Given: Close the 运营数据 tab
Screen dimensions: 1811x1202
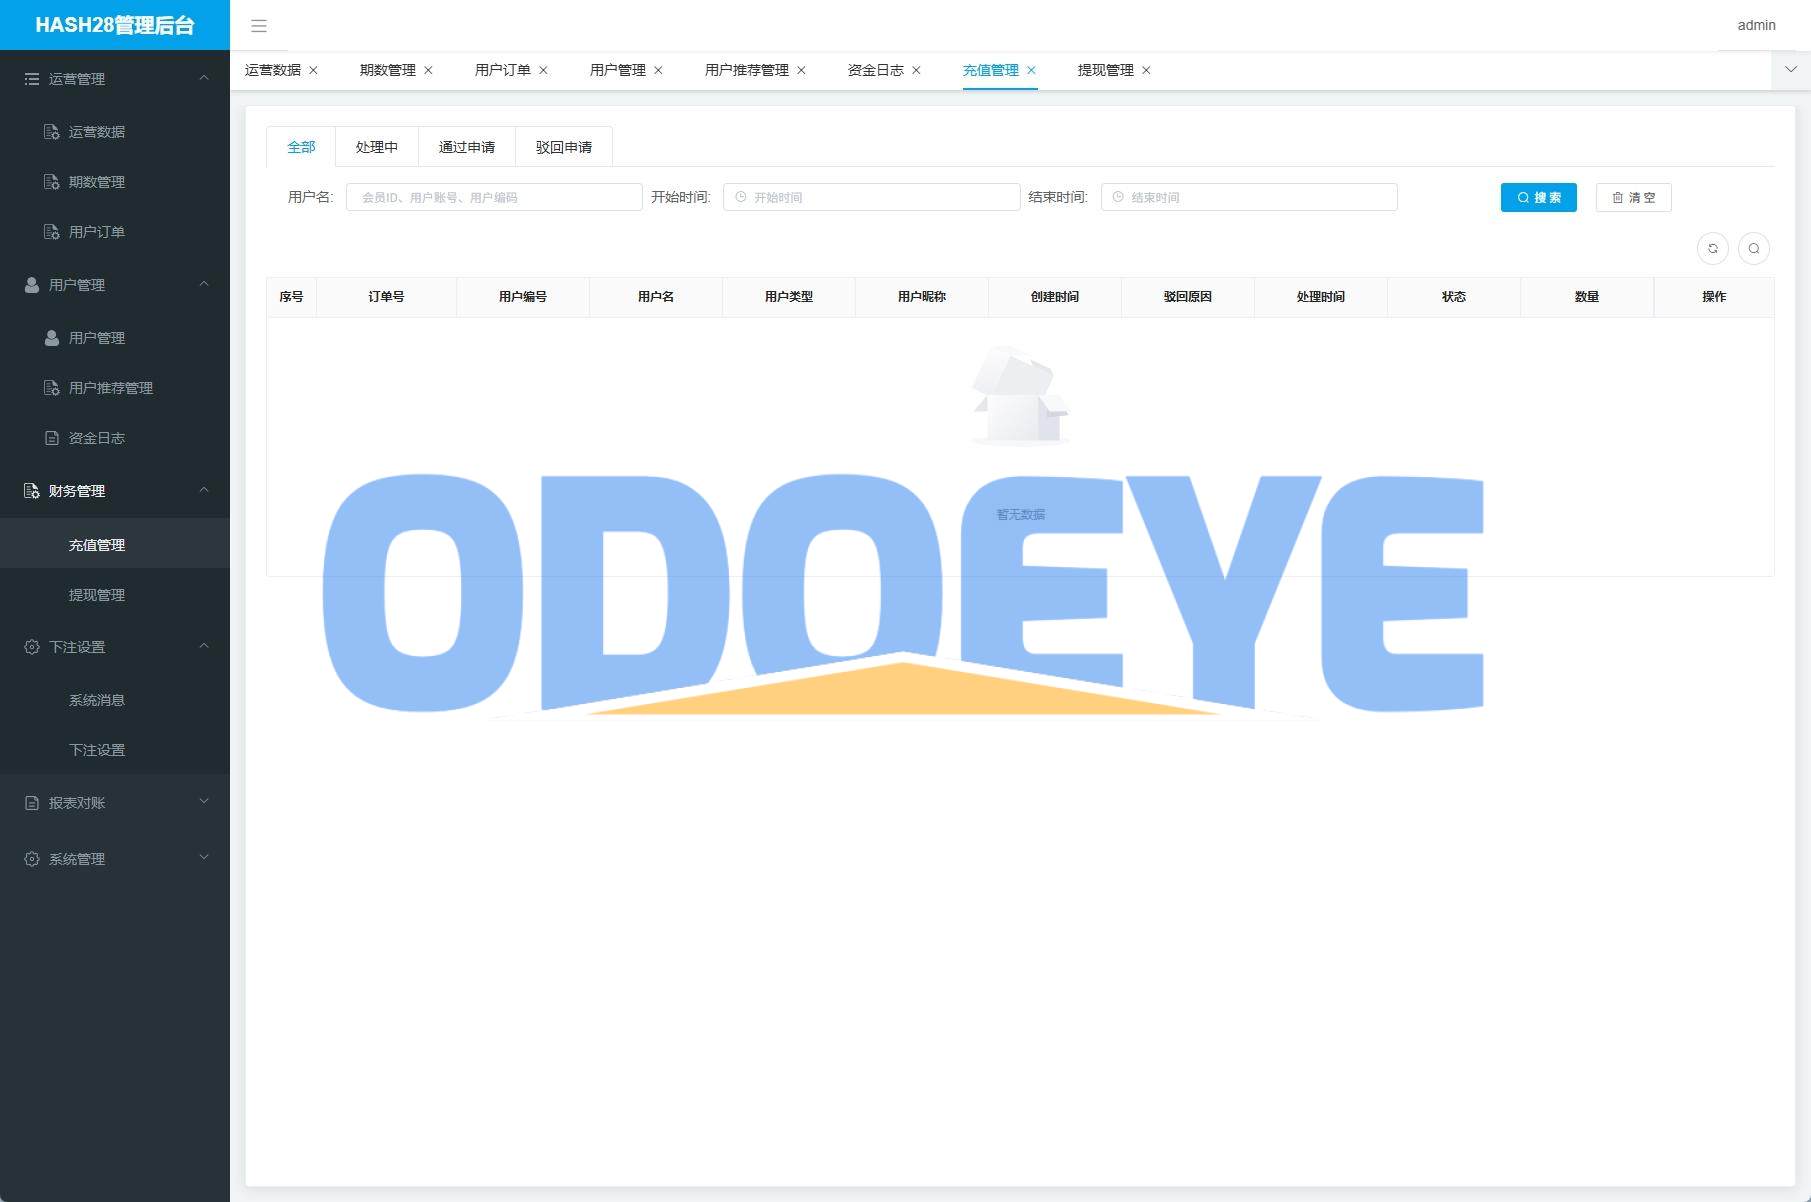Looking at the screenshot, I should 313,70.
